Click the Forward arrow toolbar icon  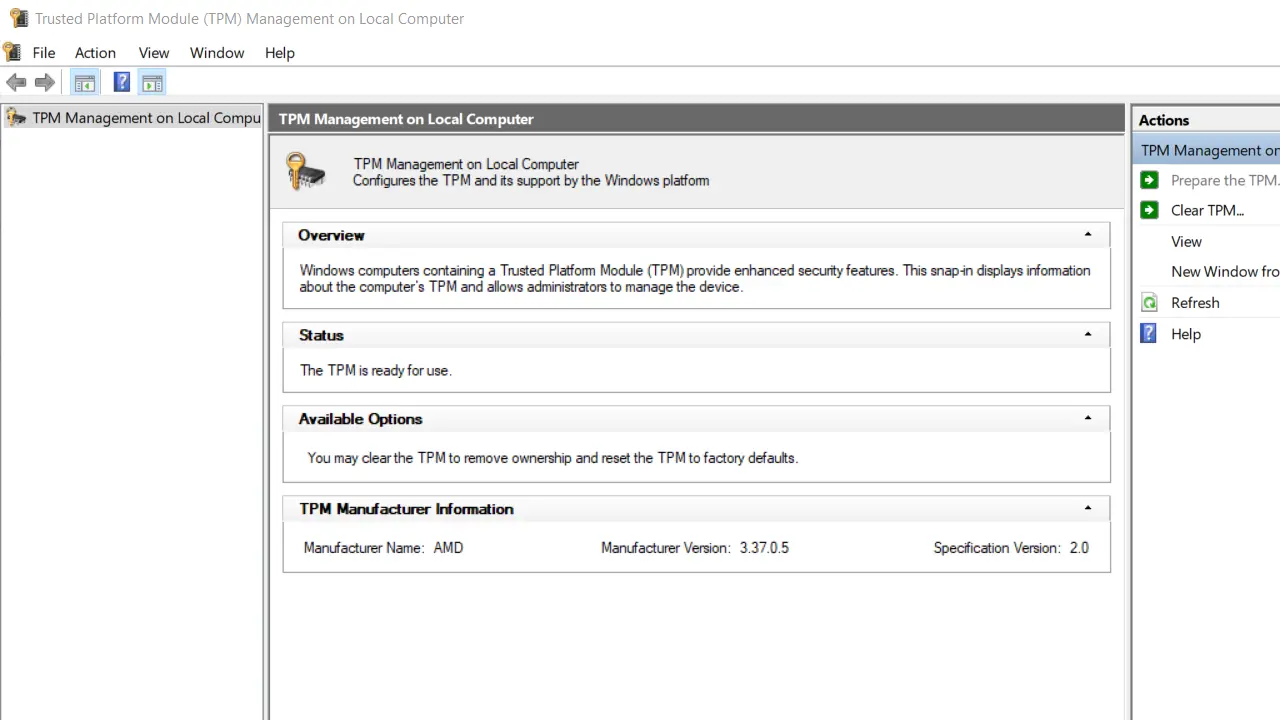click(x=44, y=83)
